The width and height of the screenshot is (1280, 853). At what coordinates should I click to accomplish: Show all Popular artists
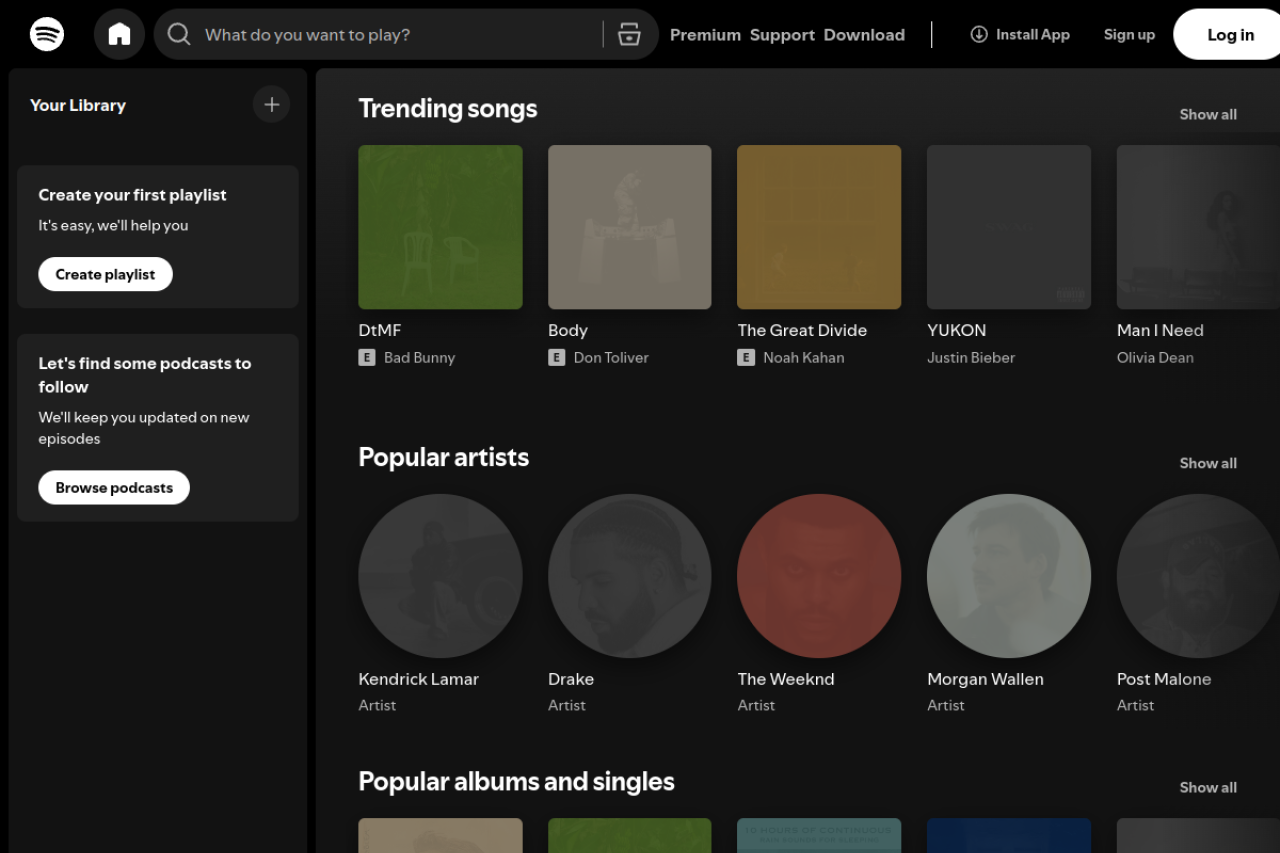tap(1207, 463)
